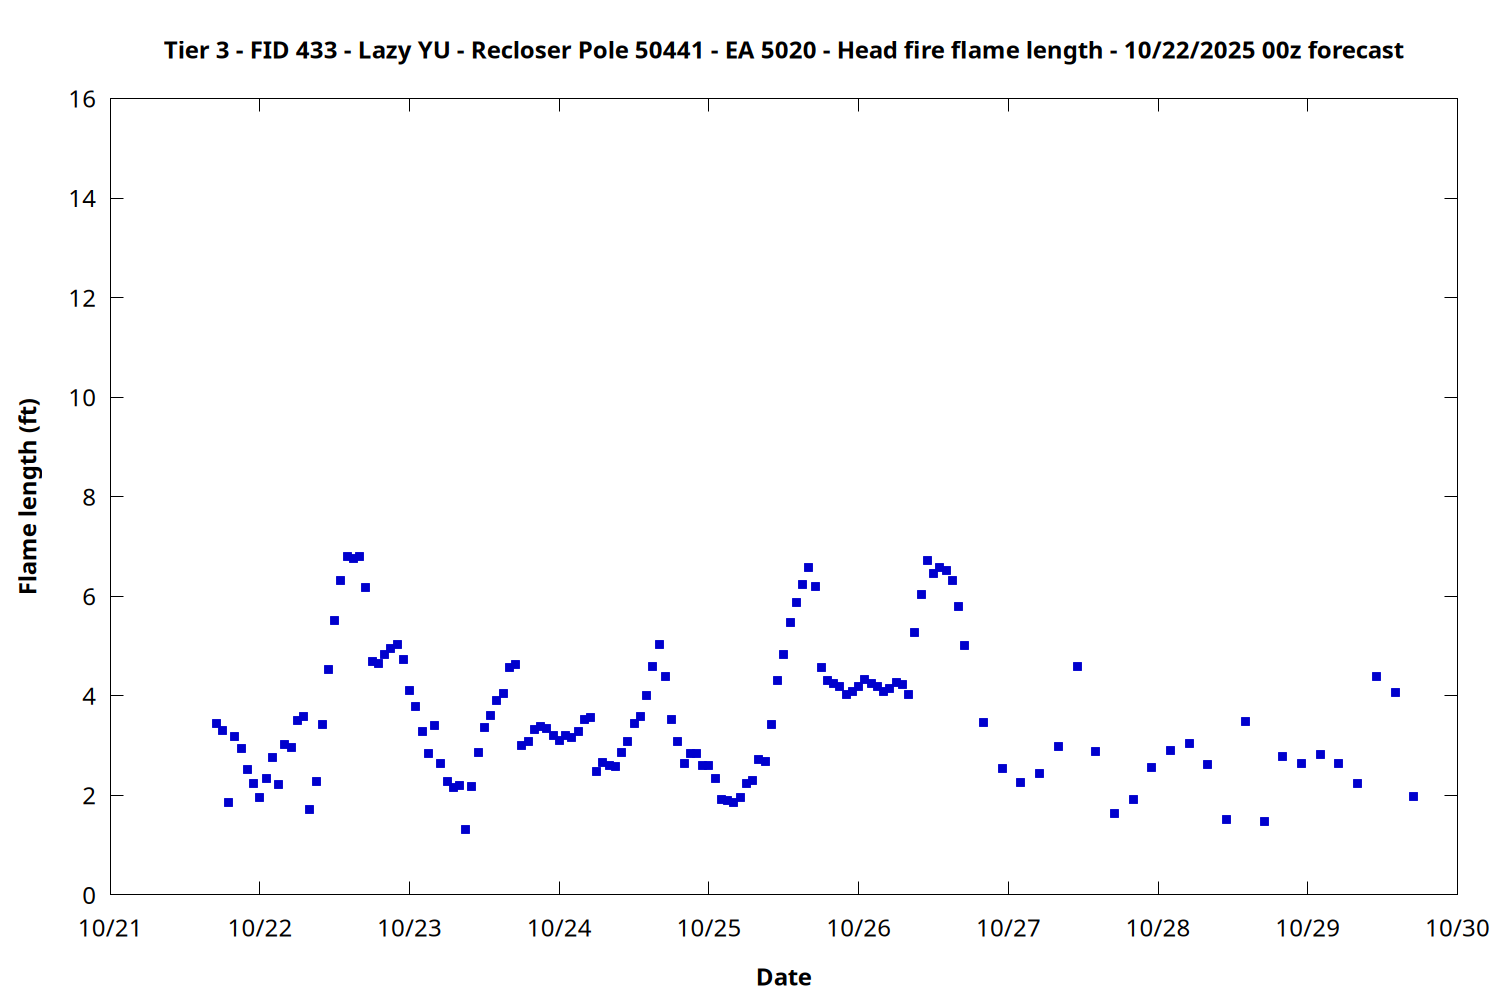The height and width of the screenshot is (1000, 1500).
Task: Select the lowest data point after 10/23
Action: (465, 829)
